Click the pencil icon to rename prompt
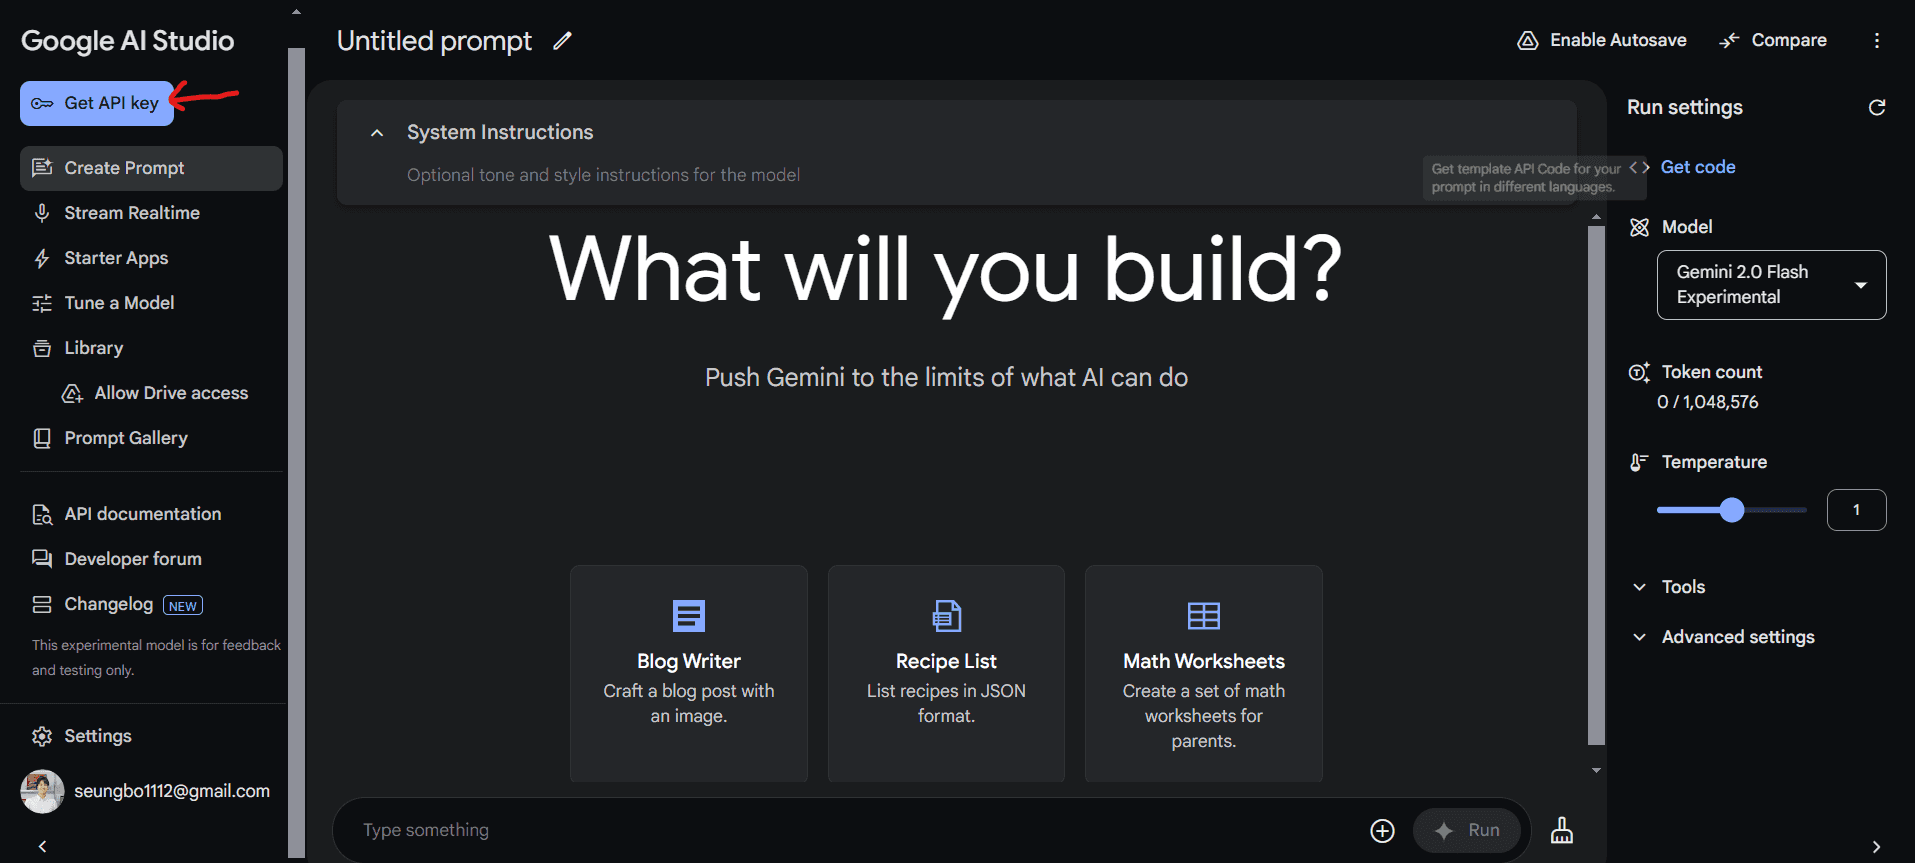 (x=563, y=41)
